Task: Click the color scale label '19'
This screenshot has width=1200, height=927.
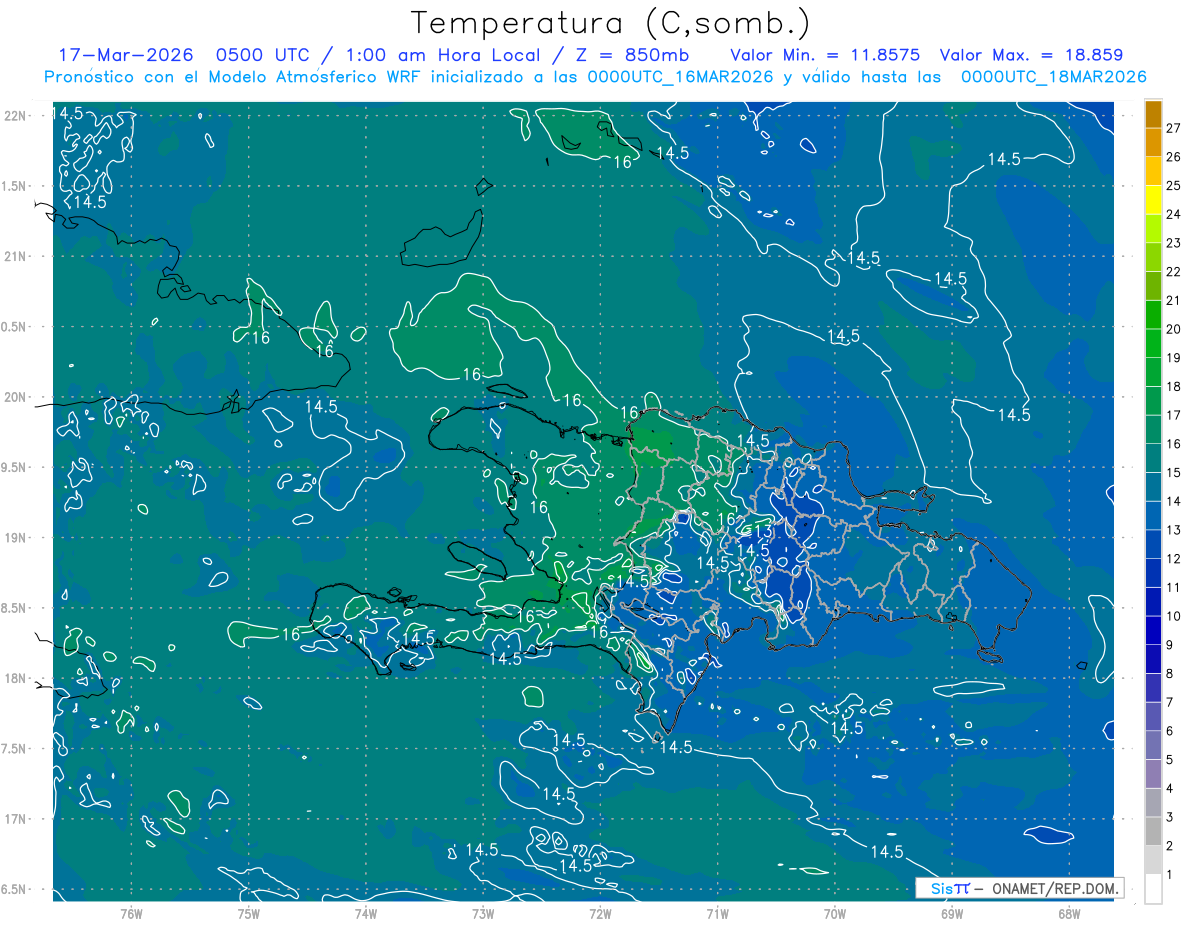Action: (1174, 358)
